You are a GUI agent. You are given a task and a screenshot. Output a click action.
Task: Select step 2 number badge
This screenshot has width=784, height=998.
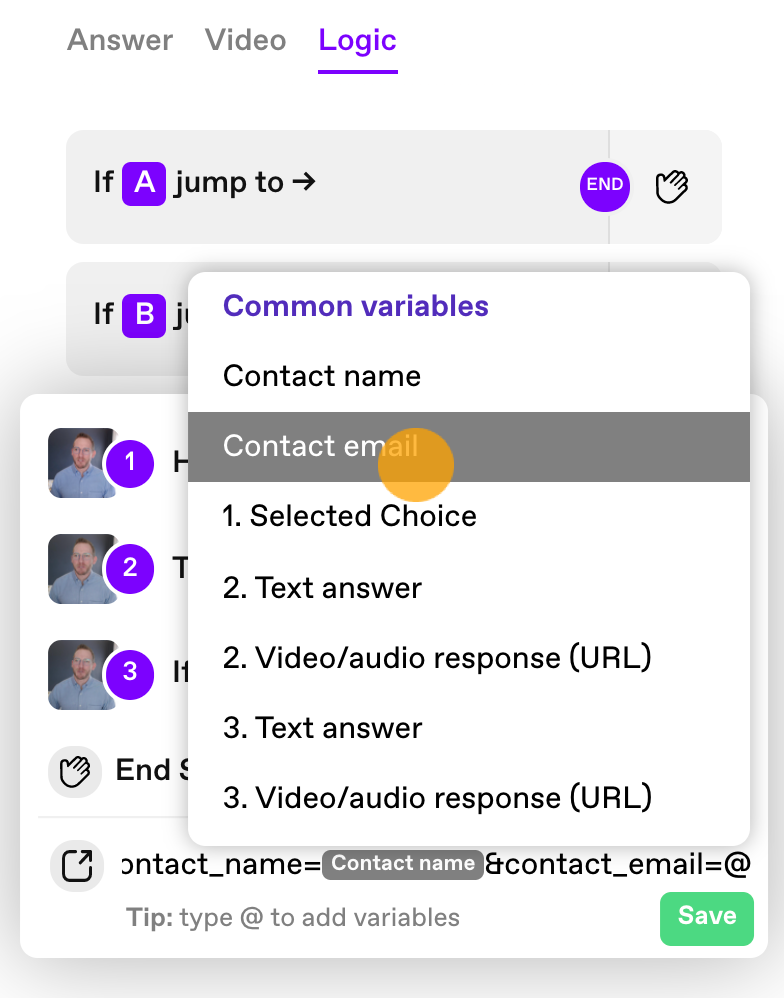(x=130, y=568)
